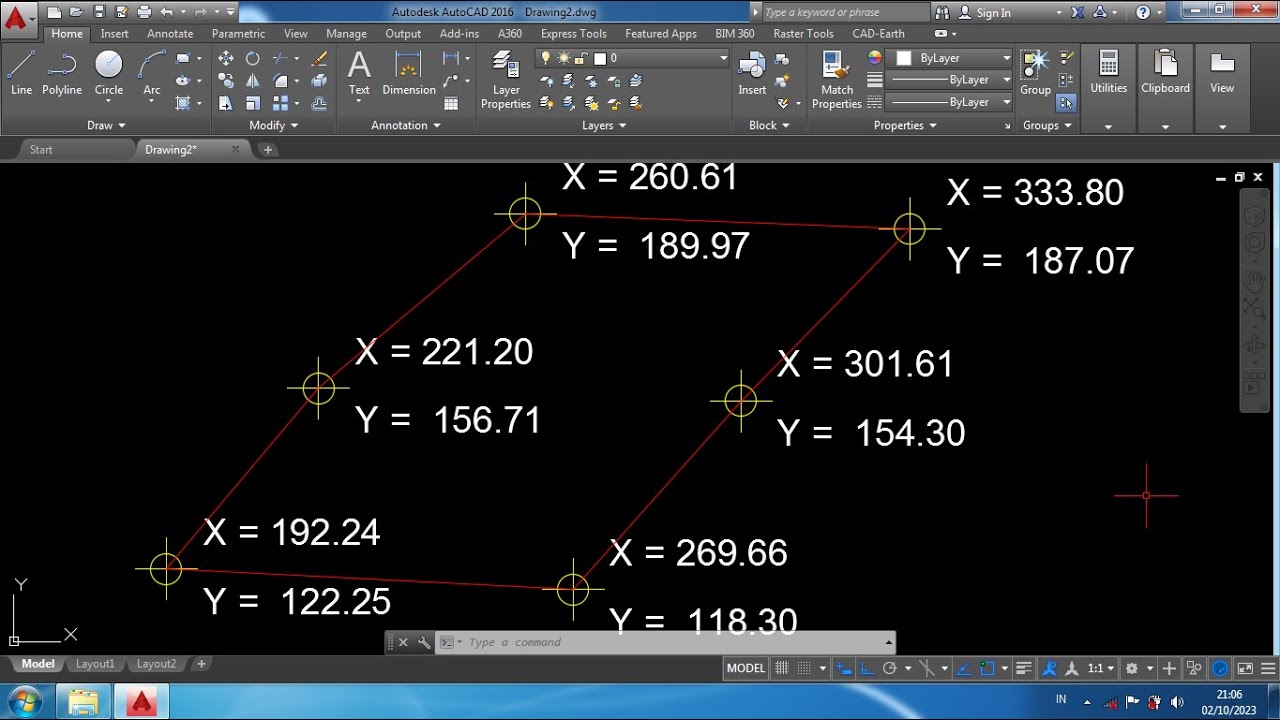Toggle drawing grid display in status bar
Screen dimensions: 1280x720
click(x=782, y=669)
